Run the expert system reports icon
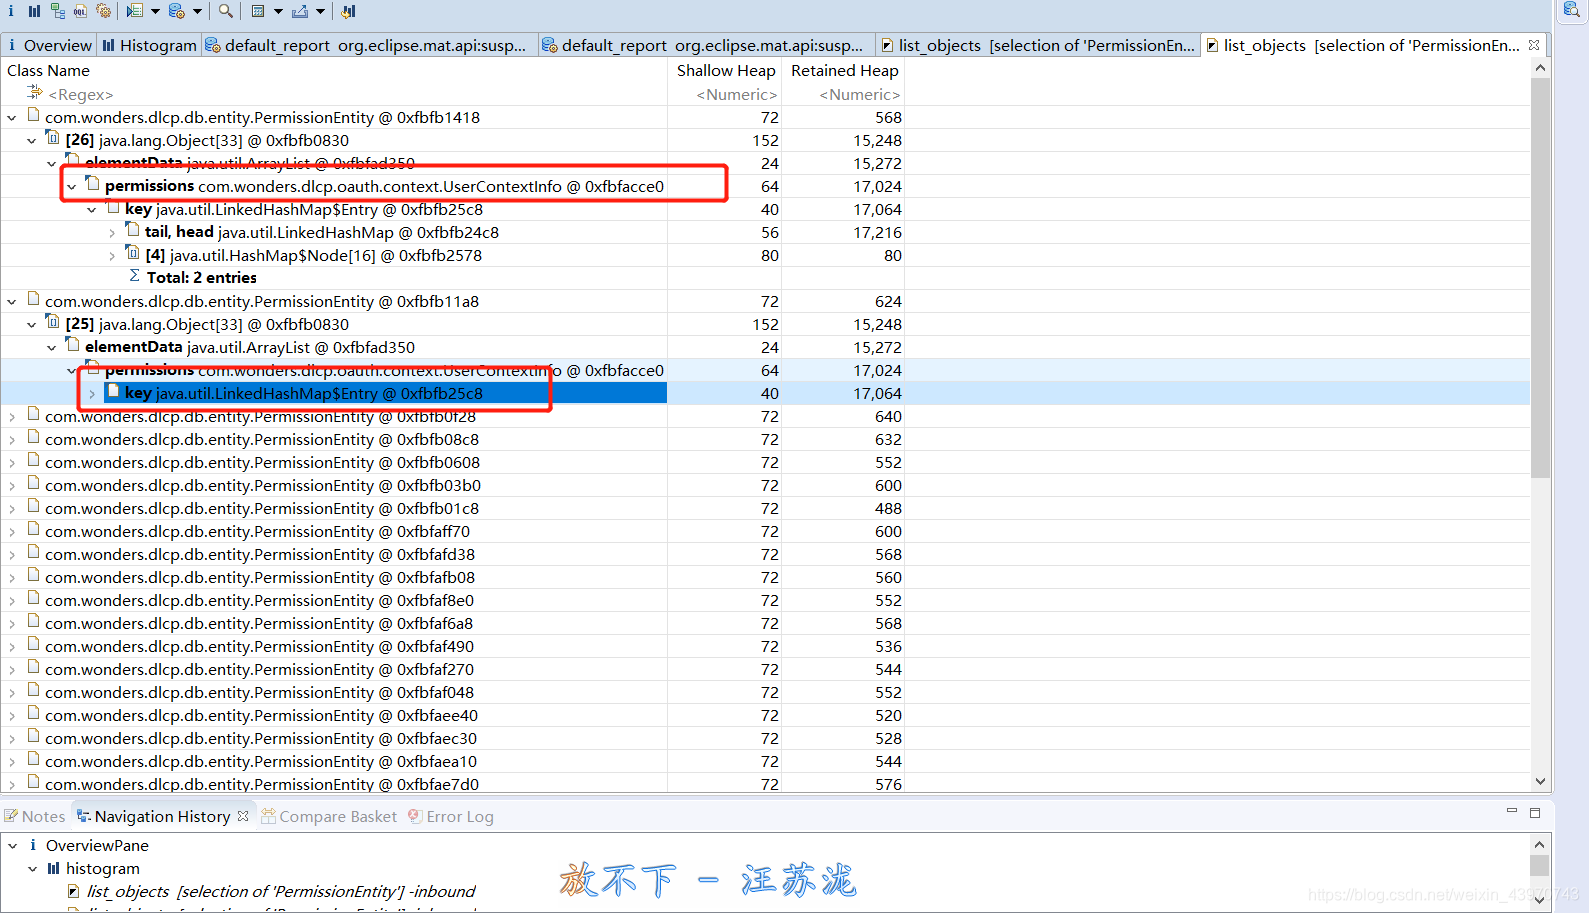The image size is (1589, 913). pos(134,11)
